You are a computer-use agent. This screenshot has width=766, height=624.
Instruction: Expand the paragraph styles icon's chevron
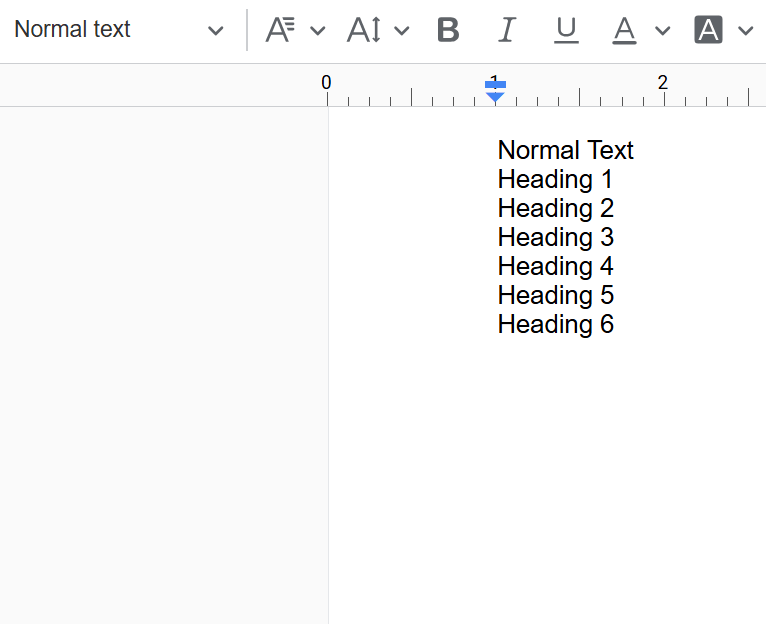click(318, 31)
